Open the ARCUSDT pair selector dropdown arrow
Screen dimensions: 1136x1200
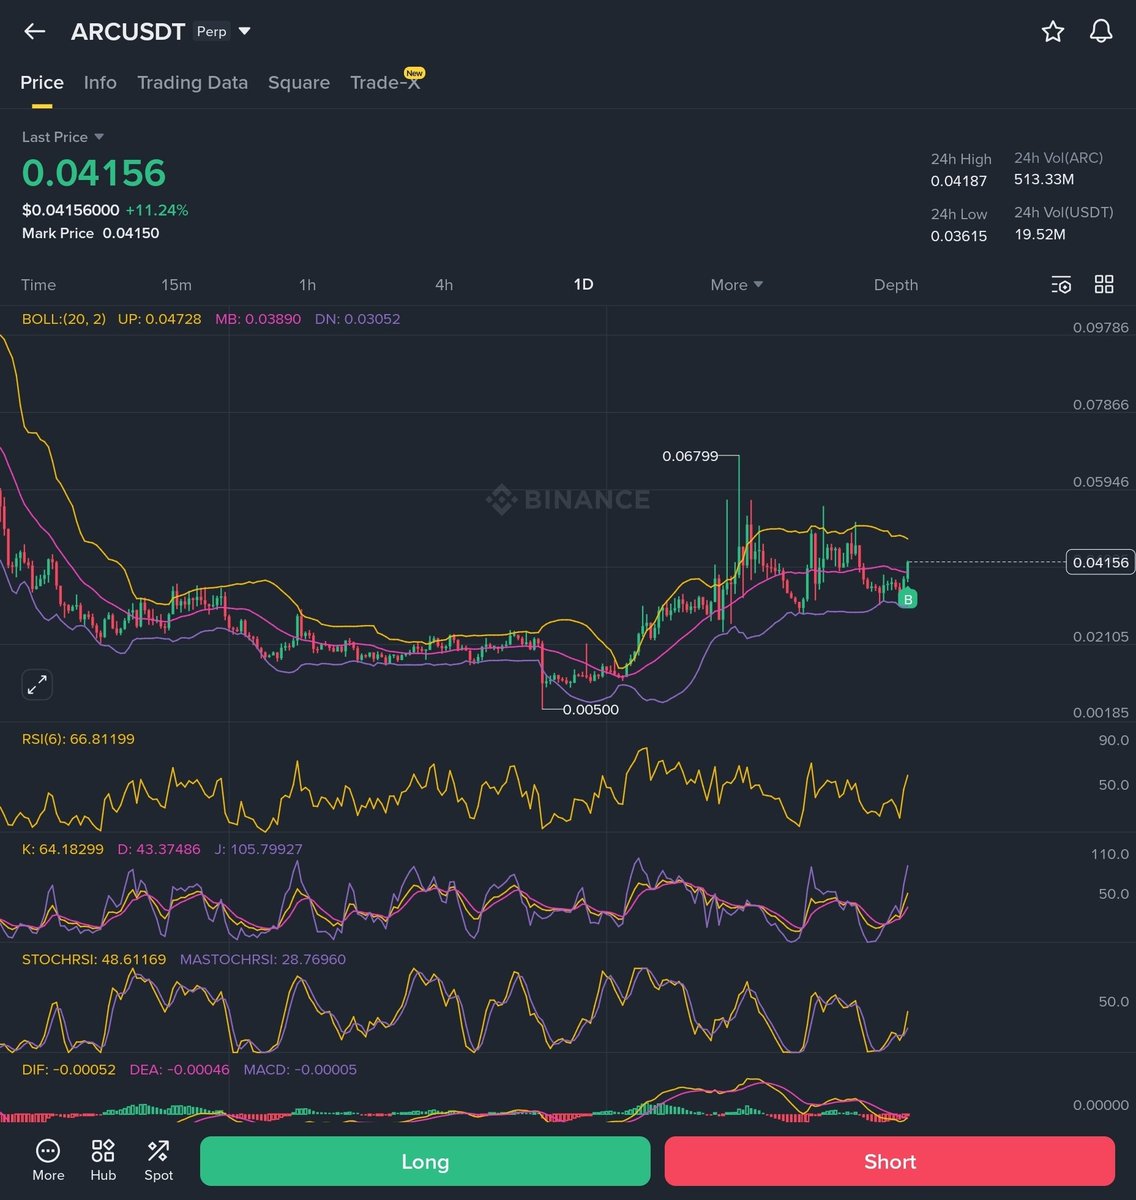pos(245,31)
